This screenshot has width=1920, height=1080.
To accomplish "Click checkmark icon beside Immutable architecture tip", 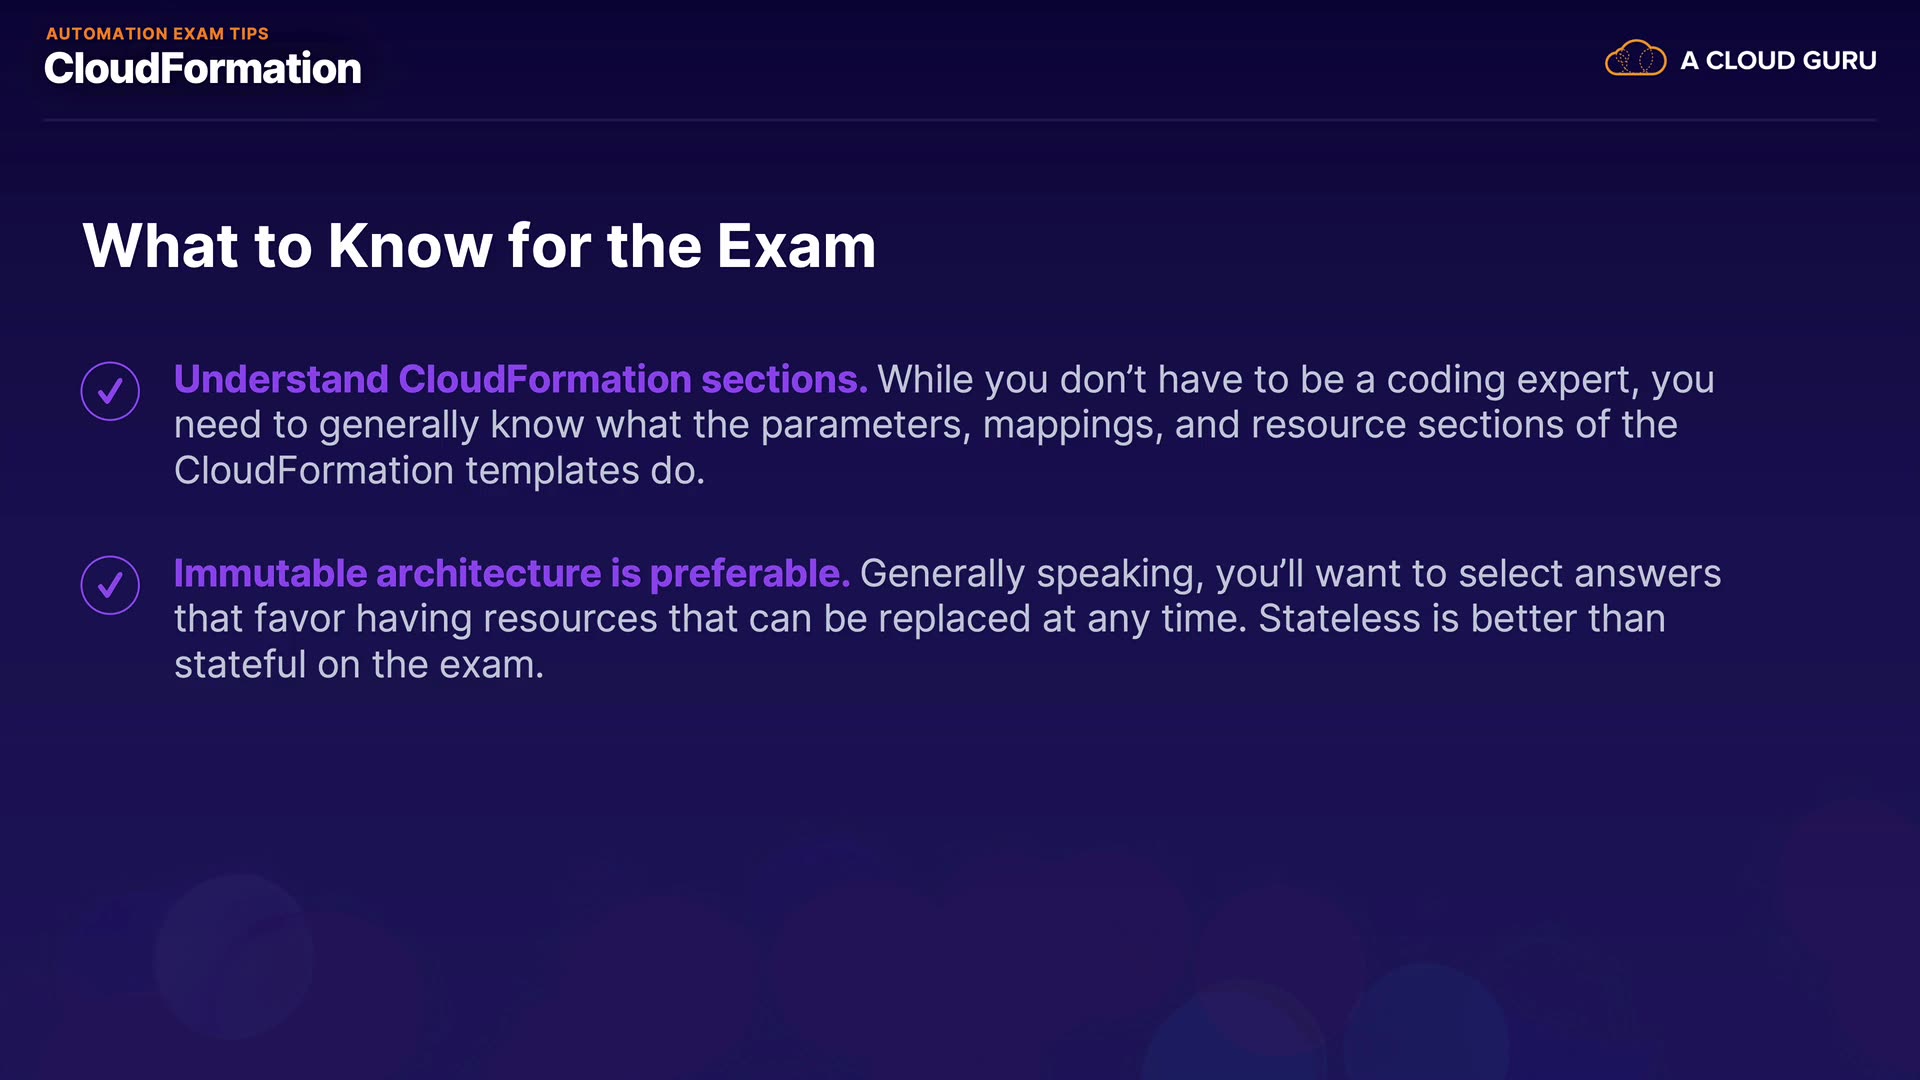I will coord(110,585).
